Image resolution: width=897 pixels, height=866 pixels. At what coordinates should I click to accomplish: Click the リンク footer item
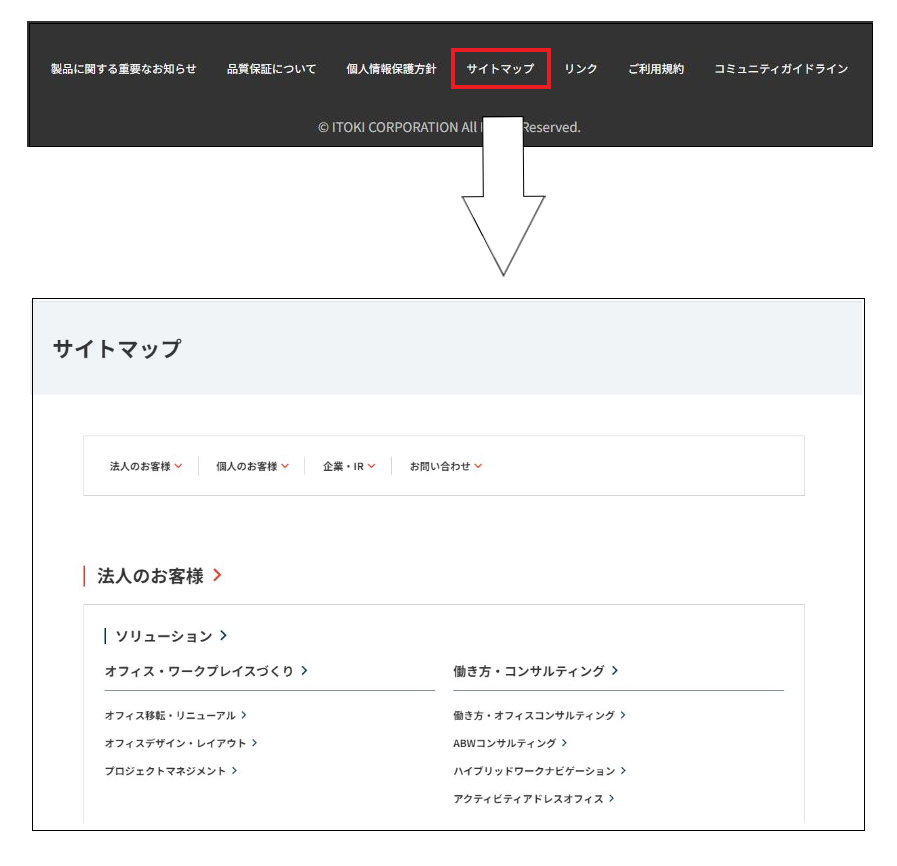(x=580, y=69)
